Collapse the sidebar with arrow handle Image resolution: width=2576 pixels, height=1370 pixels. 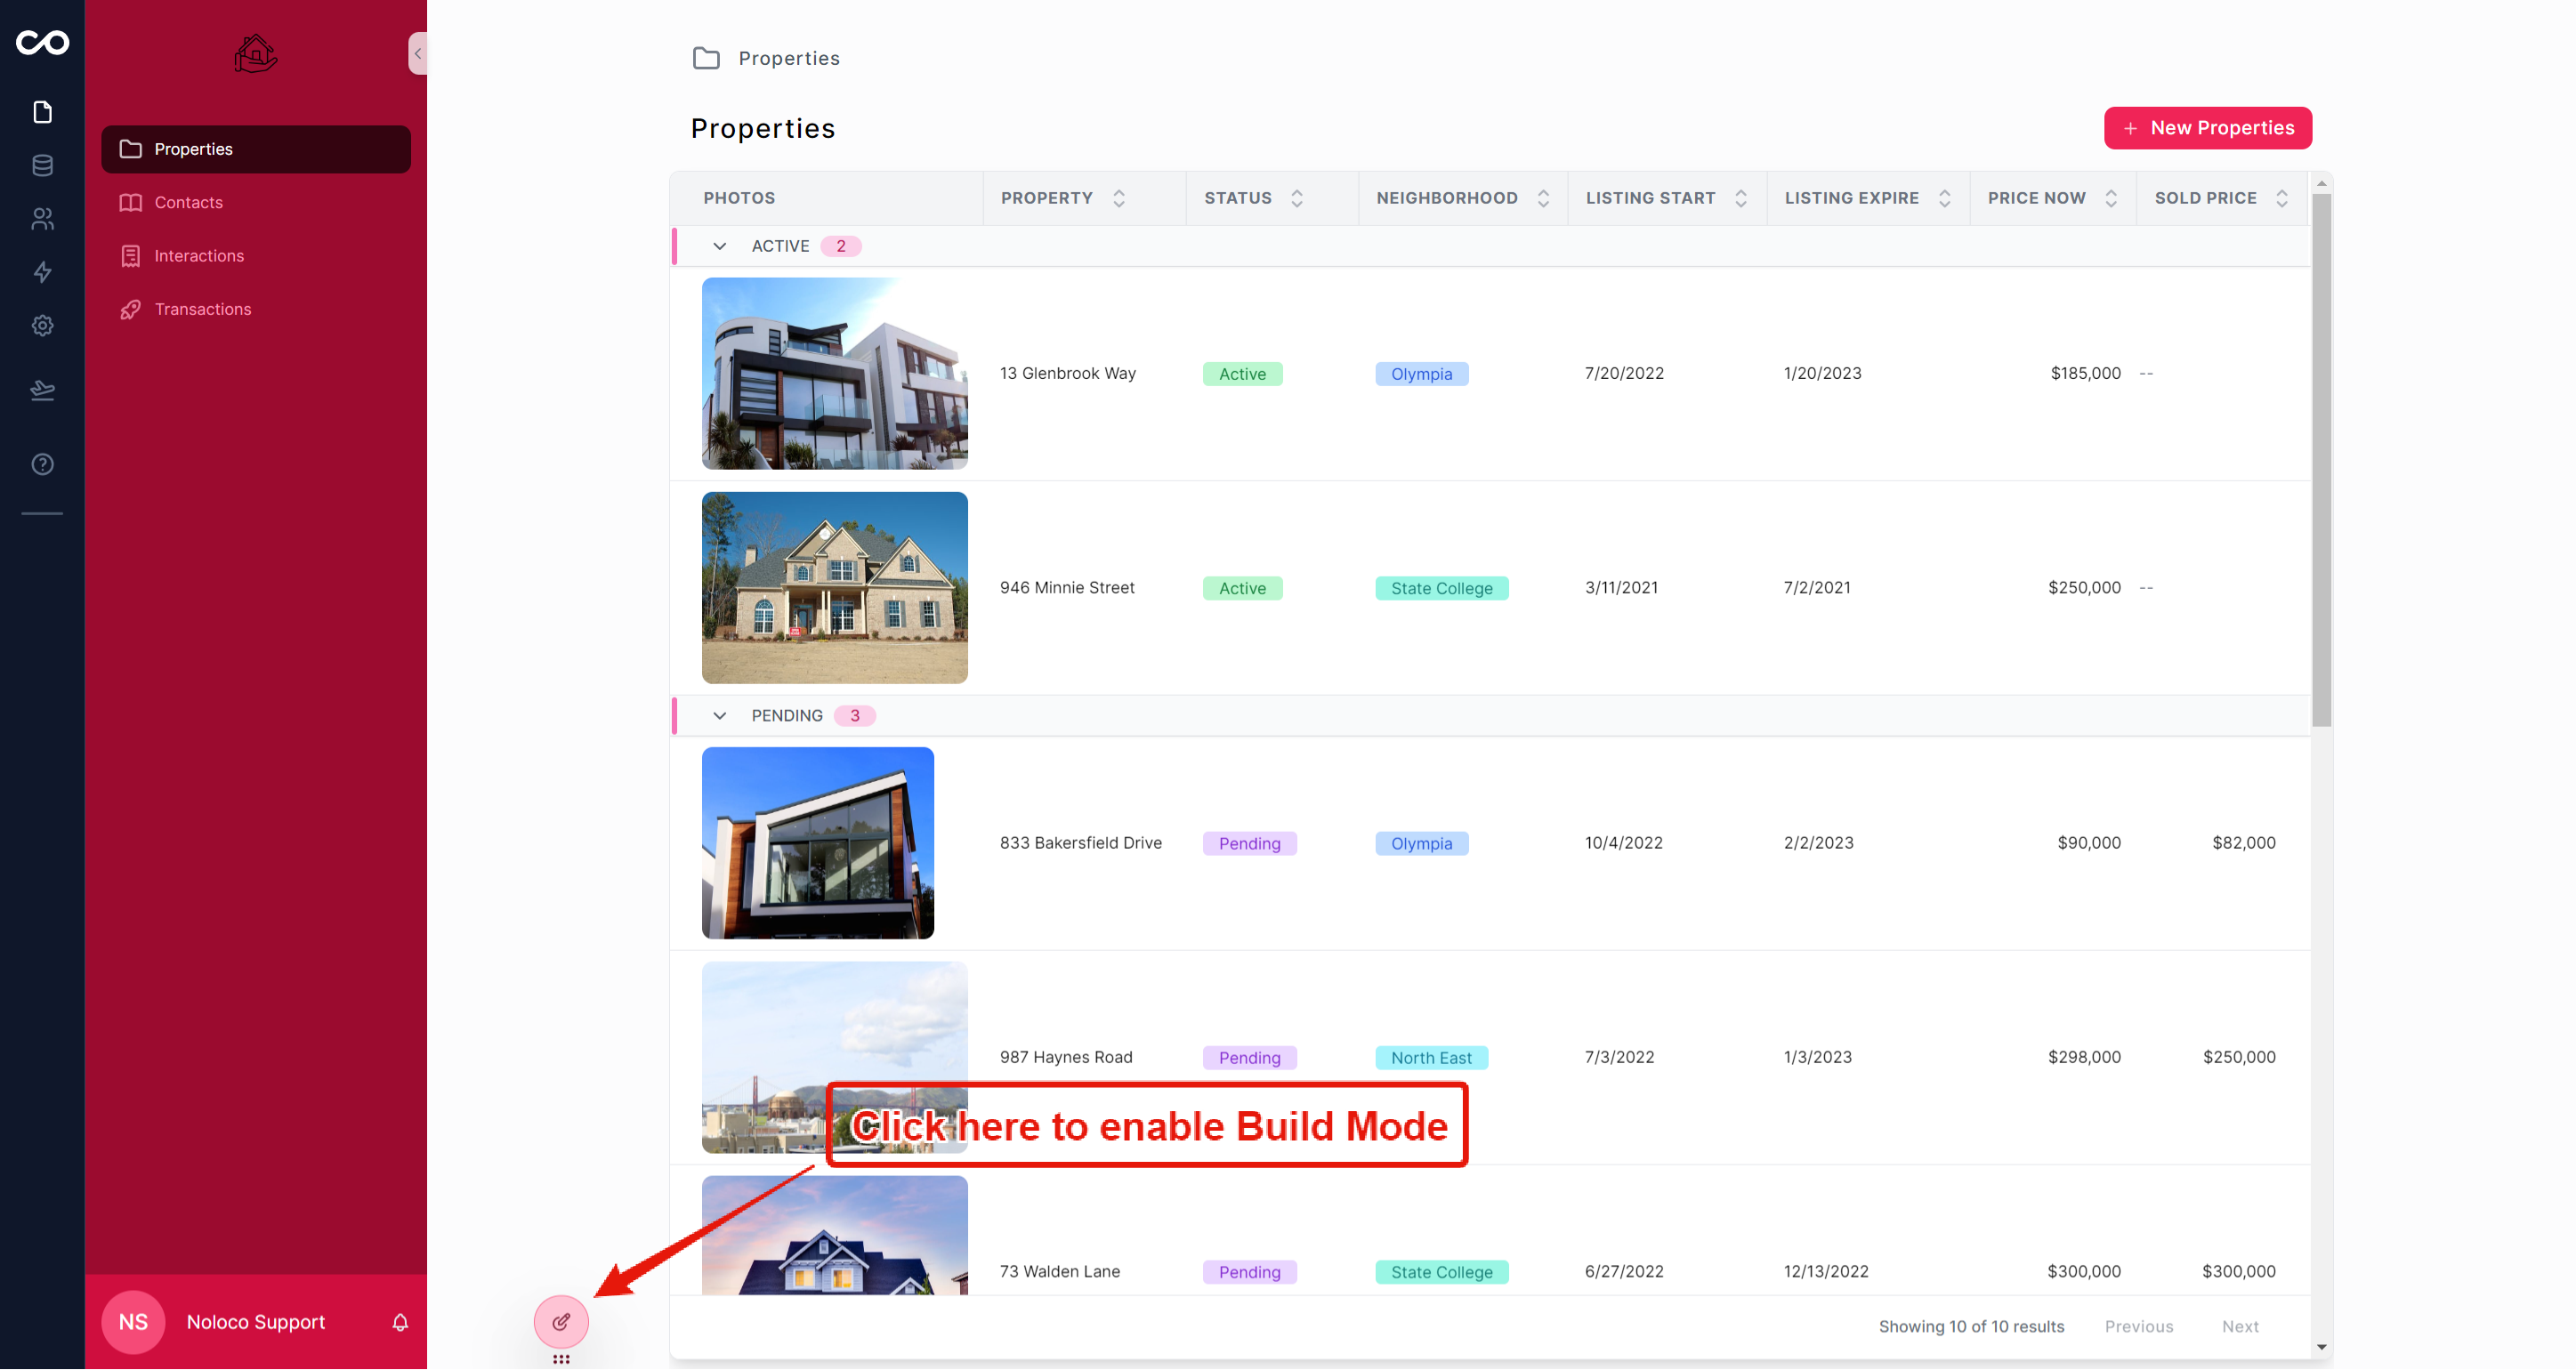pyautogui.click(x=418, y=53)
